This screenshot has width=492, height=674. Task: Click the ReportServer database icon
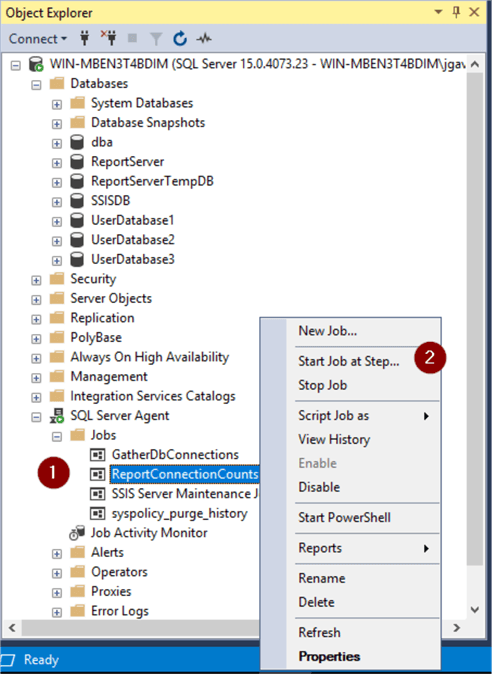click(77, 162)
